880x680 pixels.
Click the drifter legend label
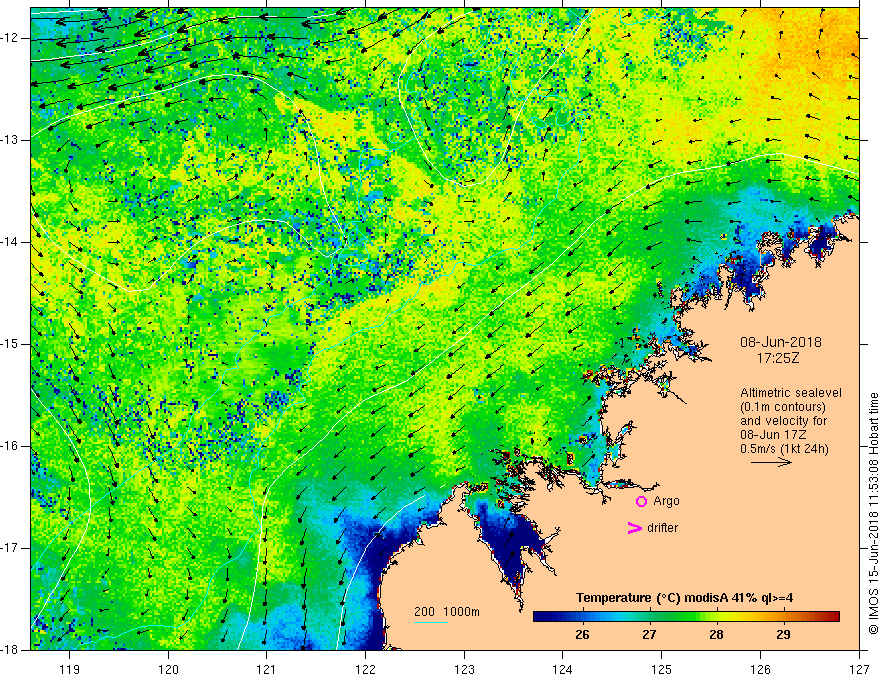(x=662, y=528)
